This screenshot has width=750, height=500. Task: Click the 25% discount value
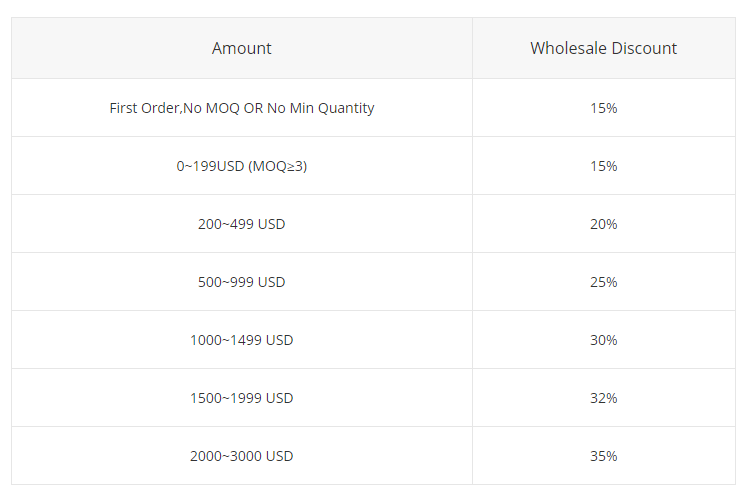click(x=603, y=282)
